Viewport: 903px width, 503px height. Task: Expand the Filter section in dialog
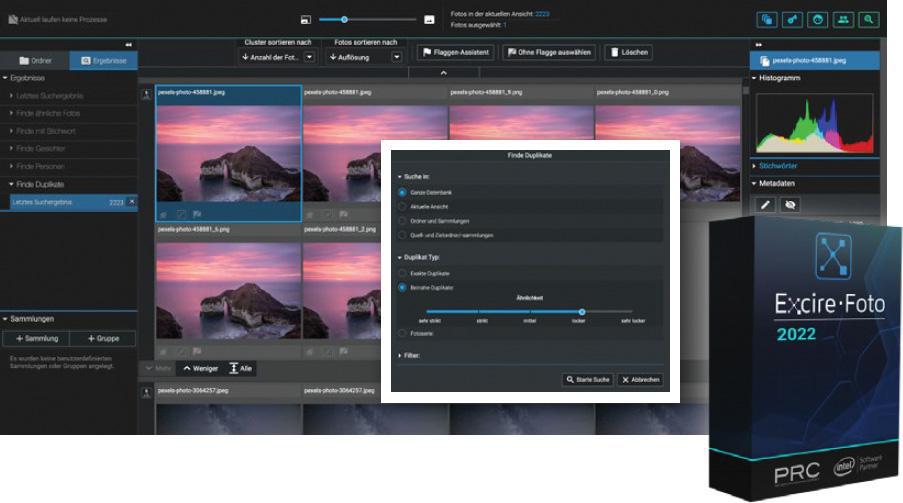tap(400, 355)
